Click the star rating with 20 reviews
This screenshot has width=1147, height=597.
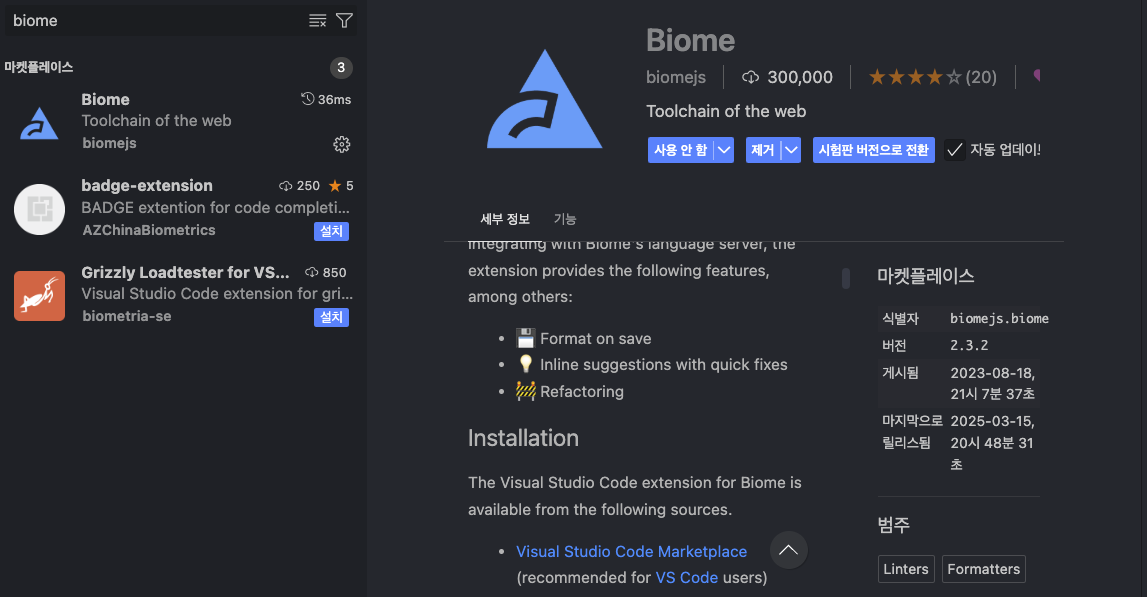[x=932, y=76]
